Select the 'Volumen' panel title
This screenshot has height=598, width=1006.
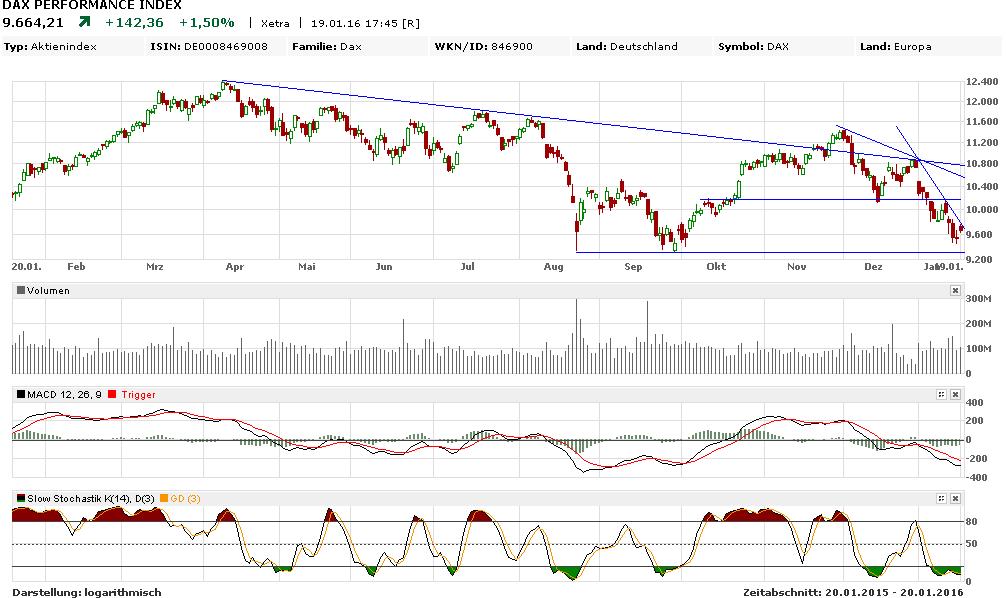point(48,291)
